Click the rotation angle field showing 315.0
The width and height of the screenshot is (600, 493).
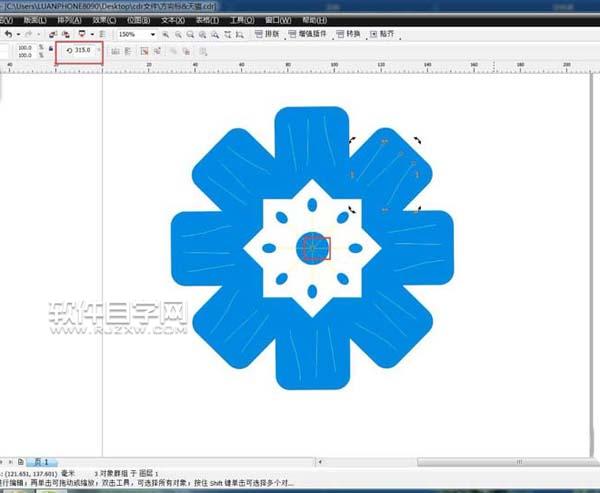[x=82, y=50]
